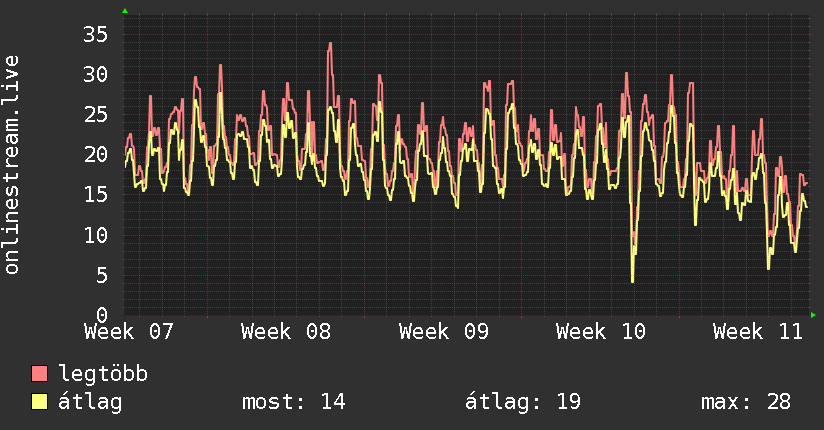Click the y-axis value 10
The image size is (824, 430).
point(96,235)
